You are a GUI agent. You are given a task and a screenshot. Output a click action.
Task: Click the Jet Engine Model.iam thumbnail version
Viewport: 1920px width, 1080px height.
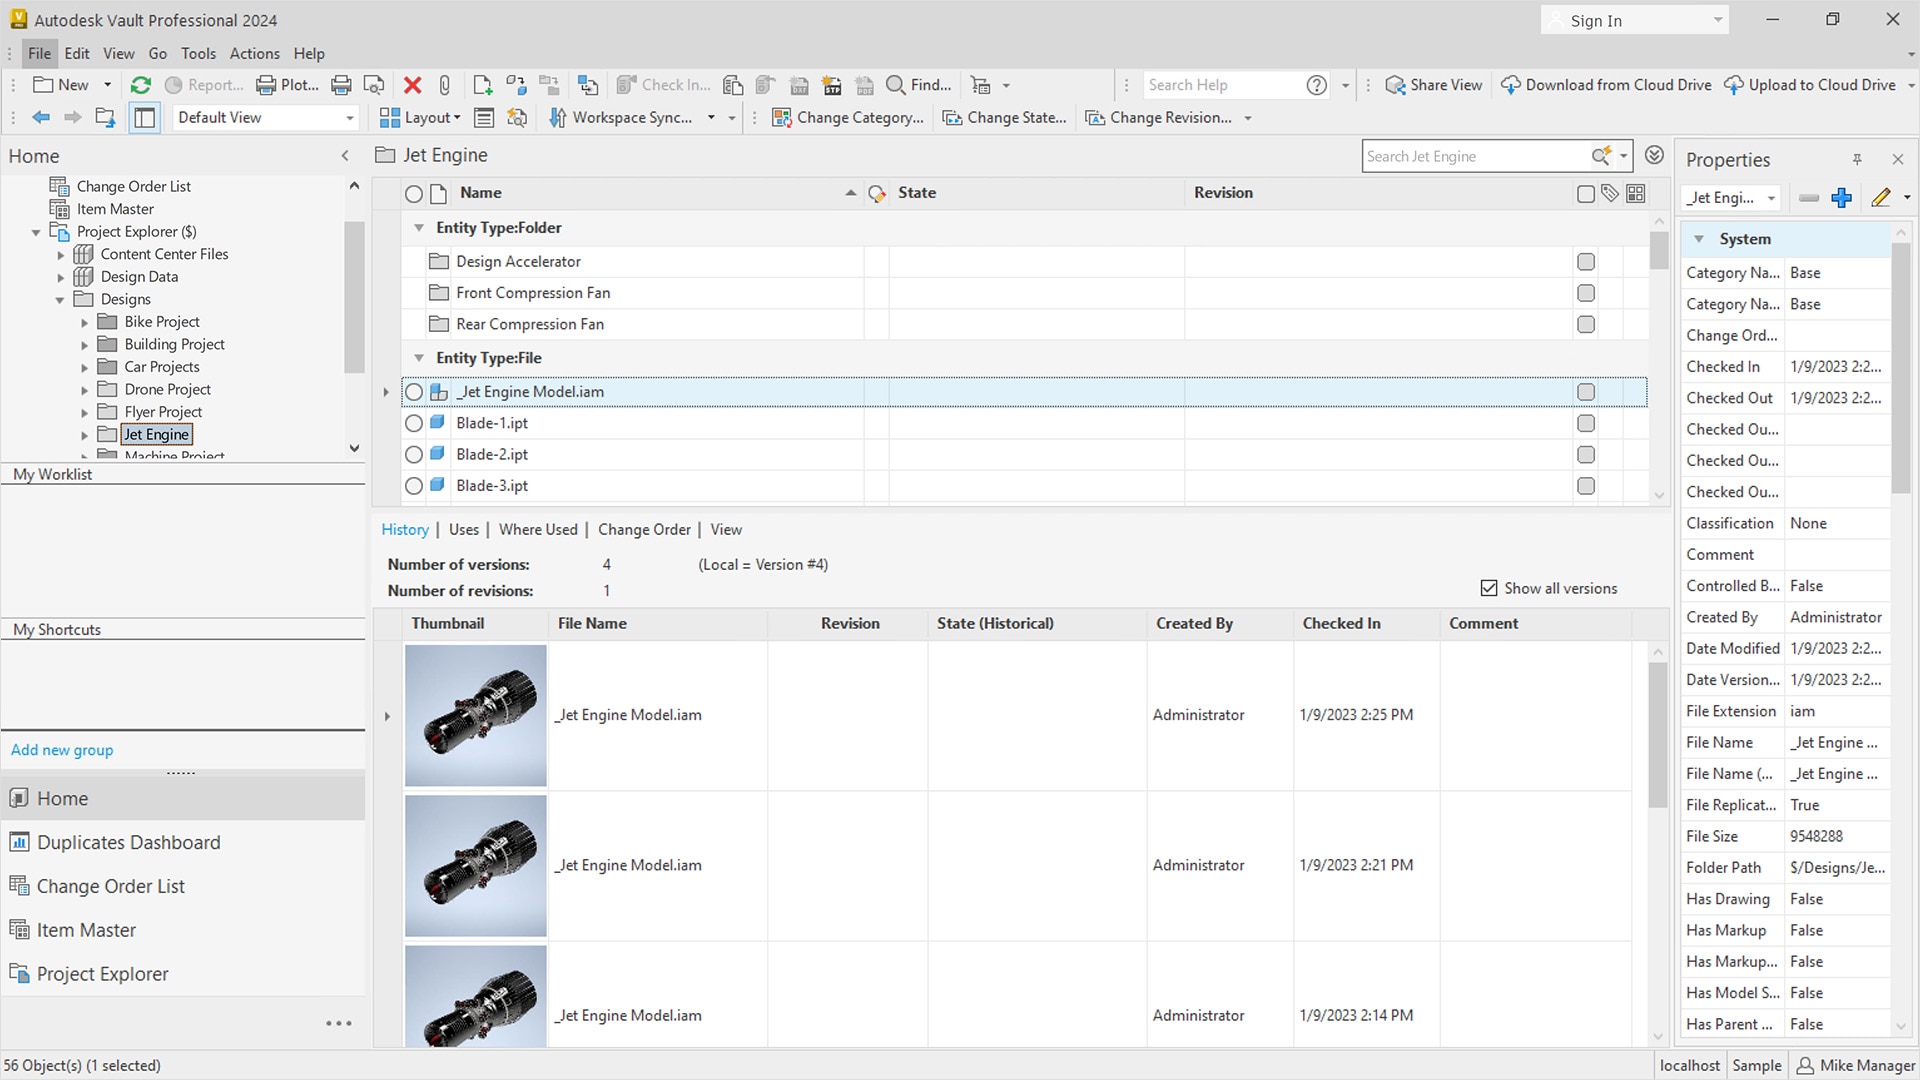coord(475,713)
